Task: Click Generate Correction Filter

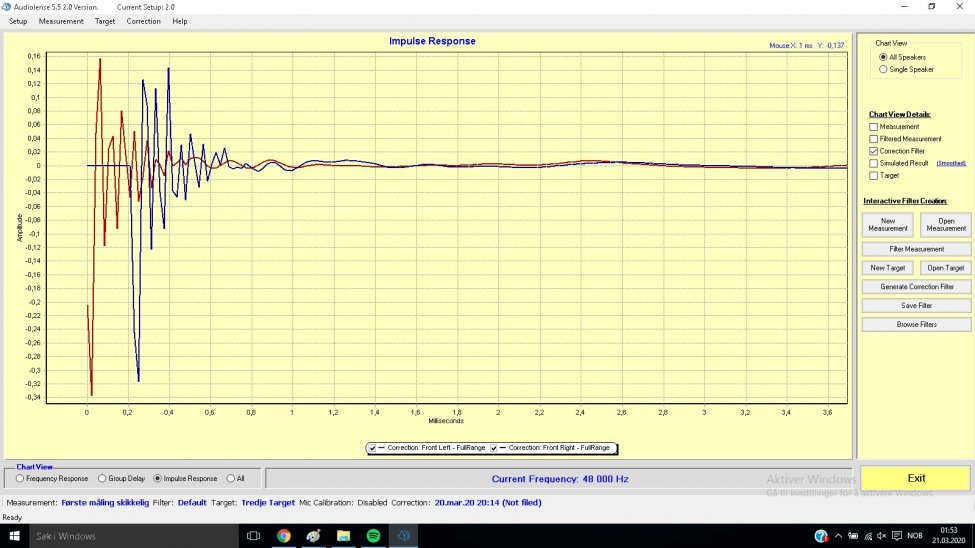Action: tap(917, 287)
